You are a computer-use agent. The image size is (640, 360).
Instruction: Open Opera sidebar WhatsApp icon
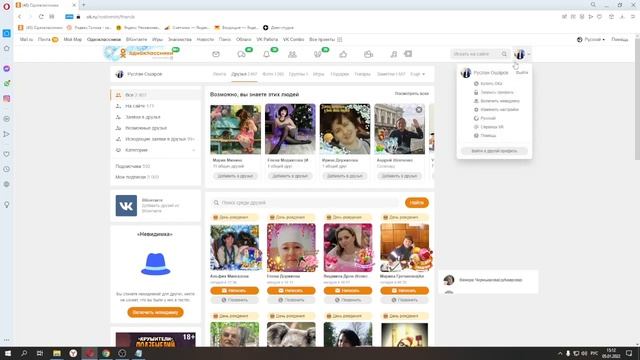[7, 83]
